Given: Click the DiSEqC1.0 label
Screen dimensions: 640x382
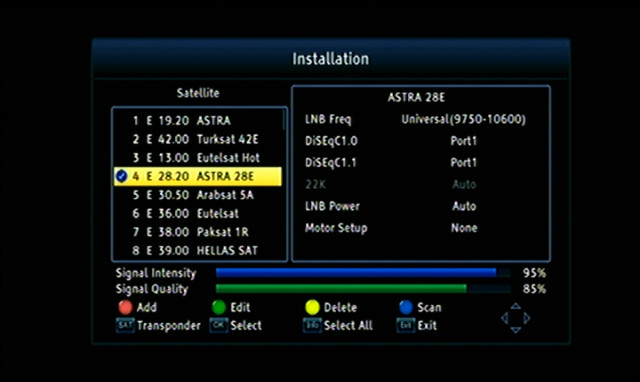Looking at the screenshot, I should (x=331, y=141).
